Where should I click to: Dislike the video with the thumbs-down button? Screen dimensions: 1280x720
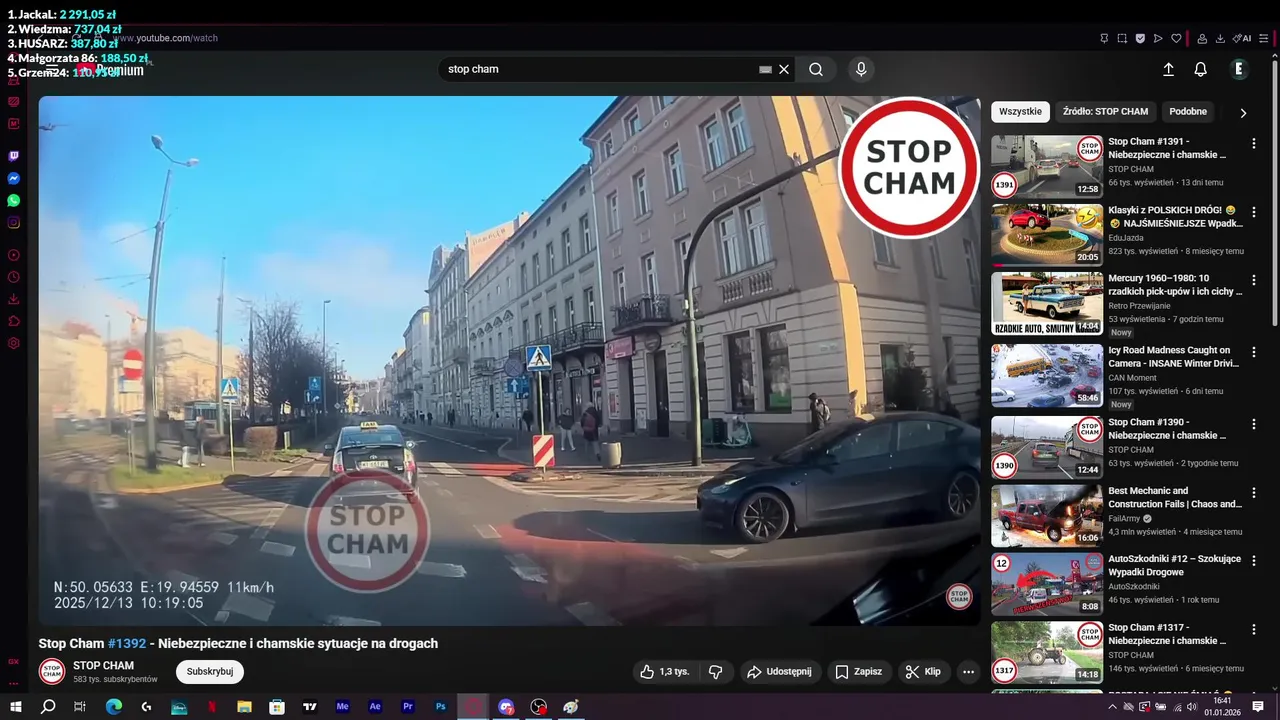[x=716, y=672]
